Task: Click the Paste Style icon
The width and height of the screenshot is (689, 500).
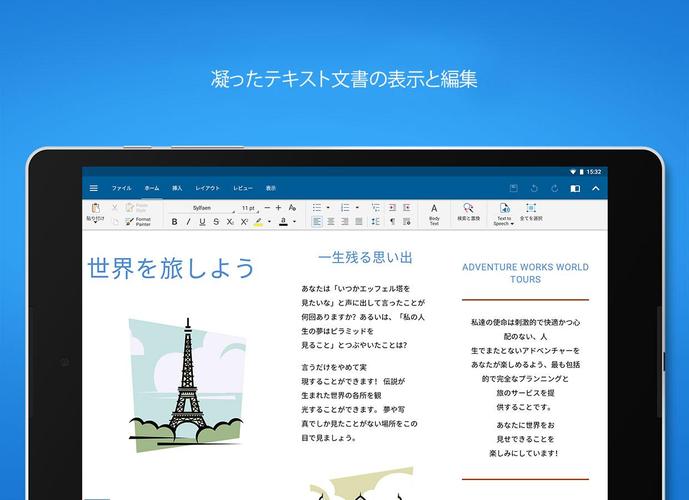Action: point(137,207)
